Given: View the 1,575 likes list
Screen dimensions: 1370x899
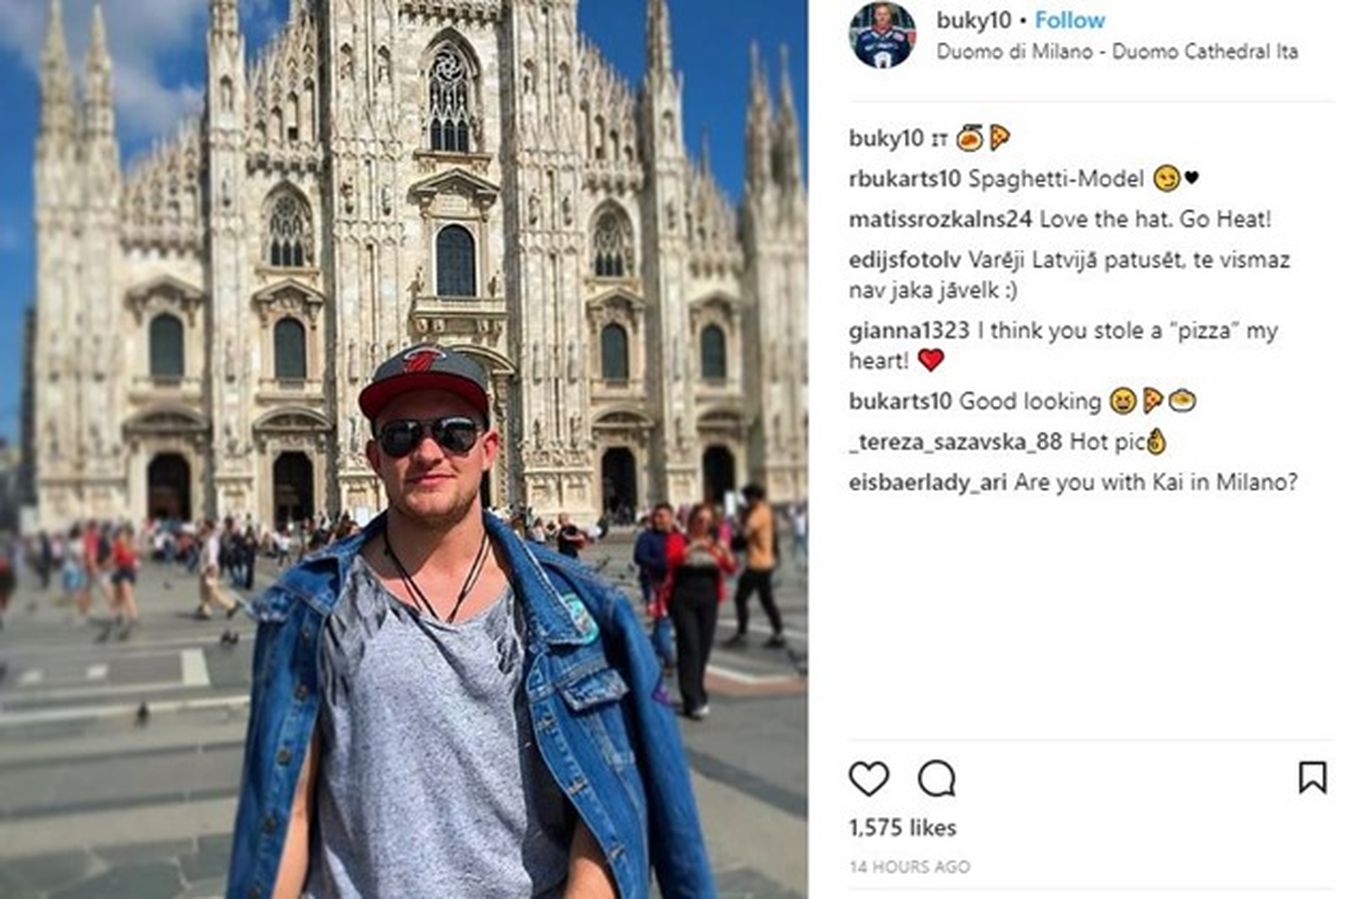Looking at the screenshot, I should [902, 828].
